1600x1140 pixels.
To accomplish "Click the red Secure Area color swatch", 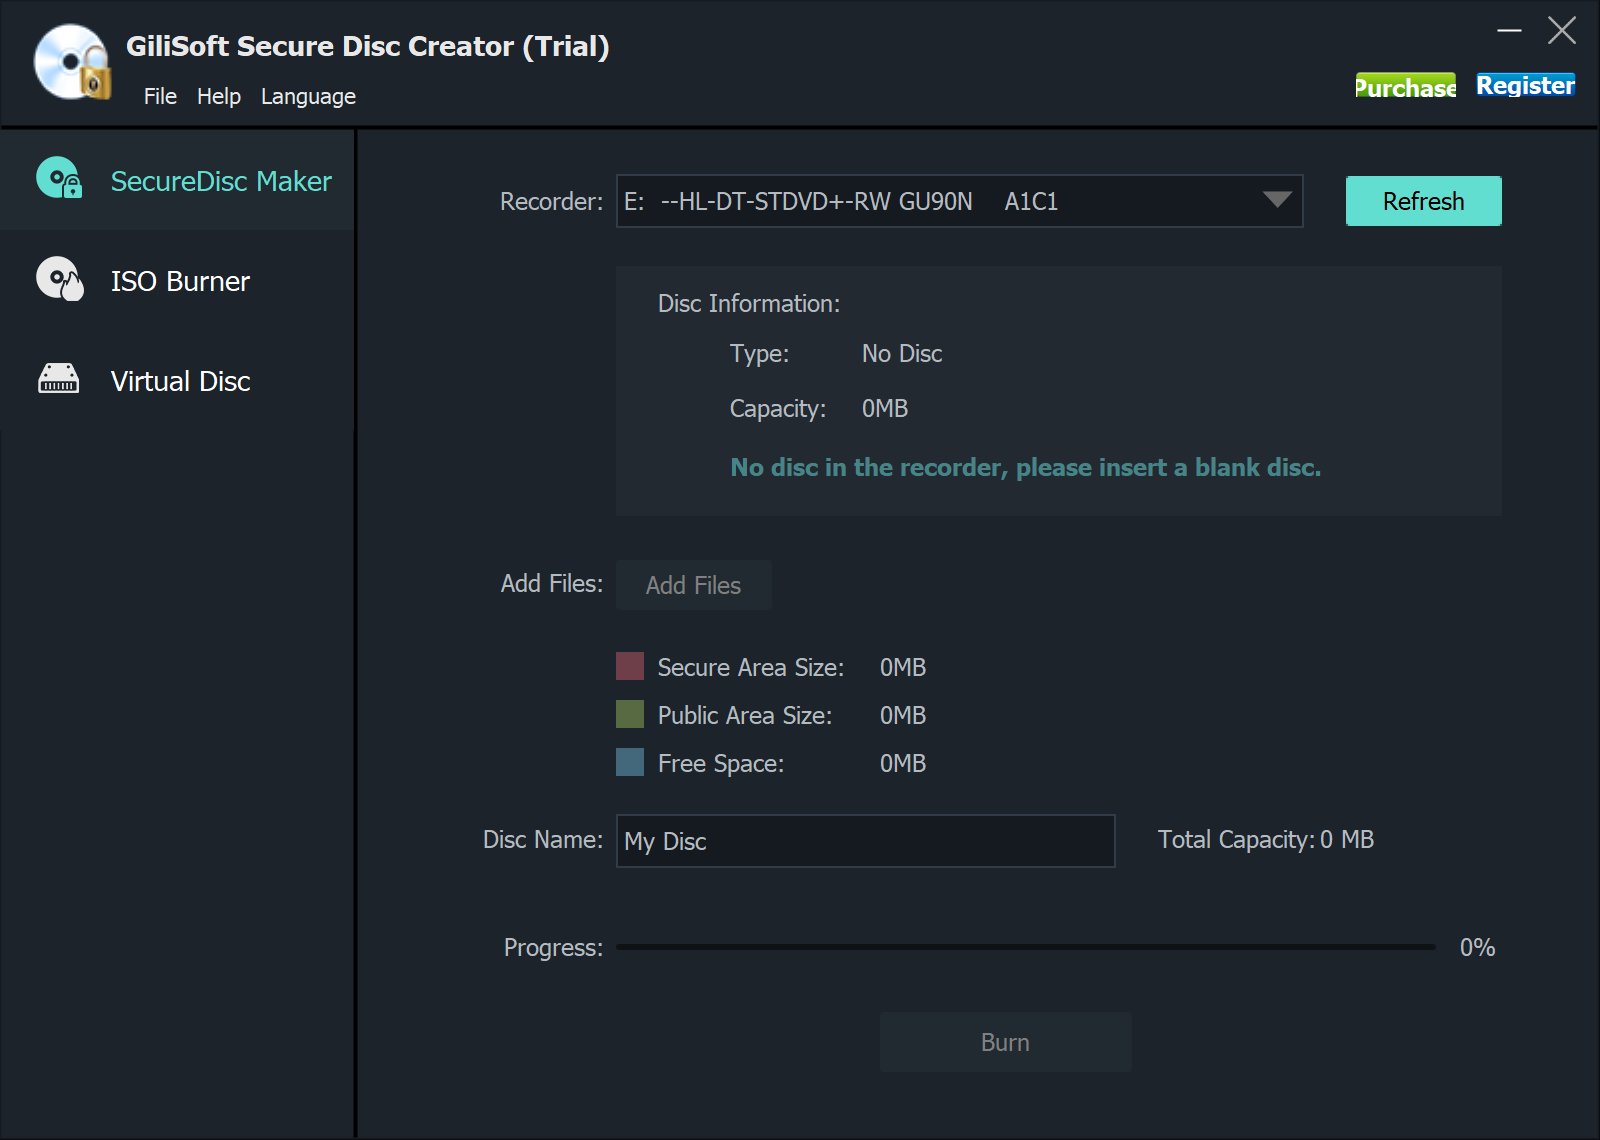I will coord(630,666).
